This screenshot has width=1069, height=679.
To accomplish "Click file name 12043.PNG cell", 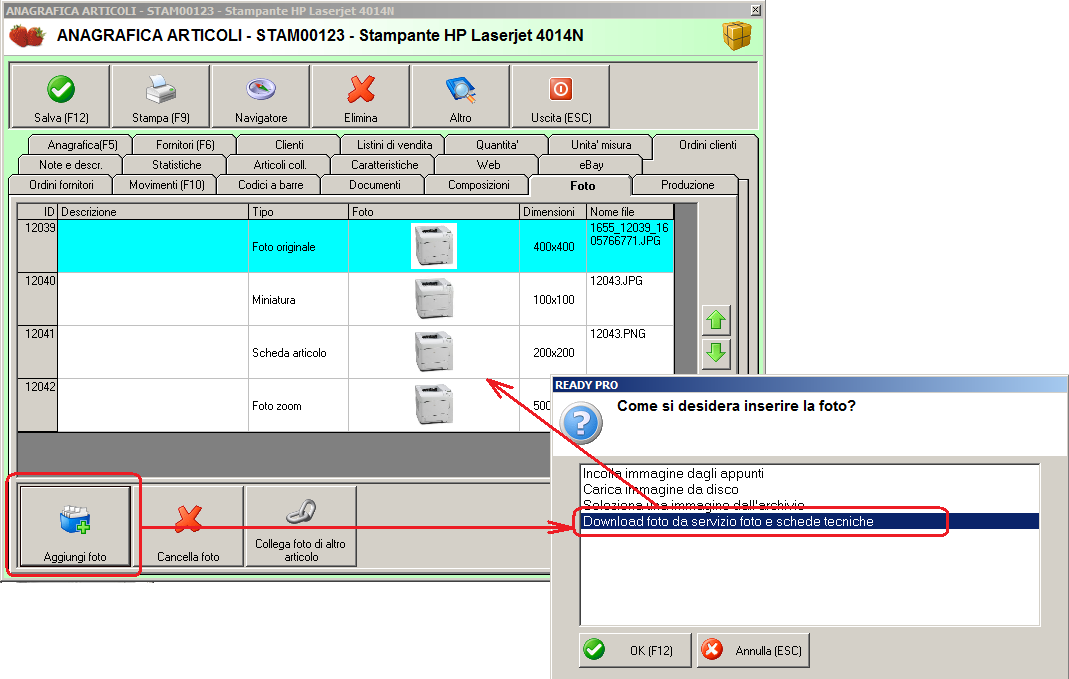I will (x=629, y=352).
